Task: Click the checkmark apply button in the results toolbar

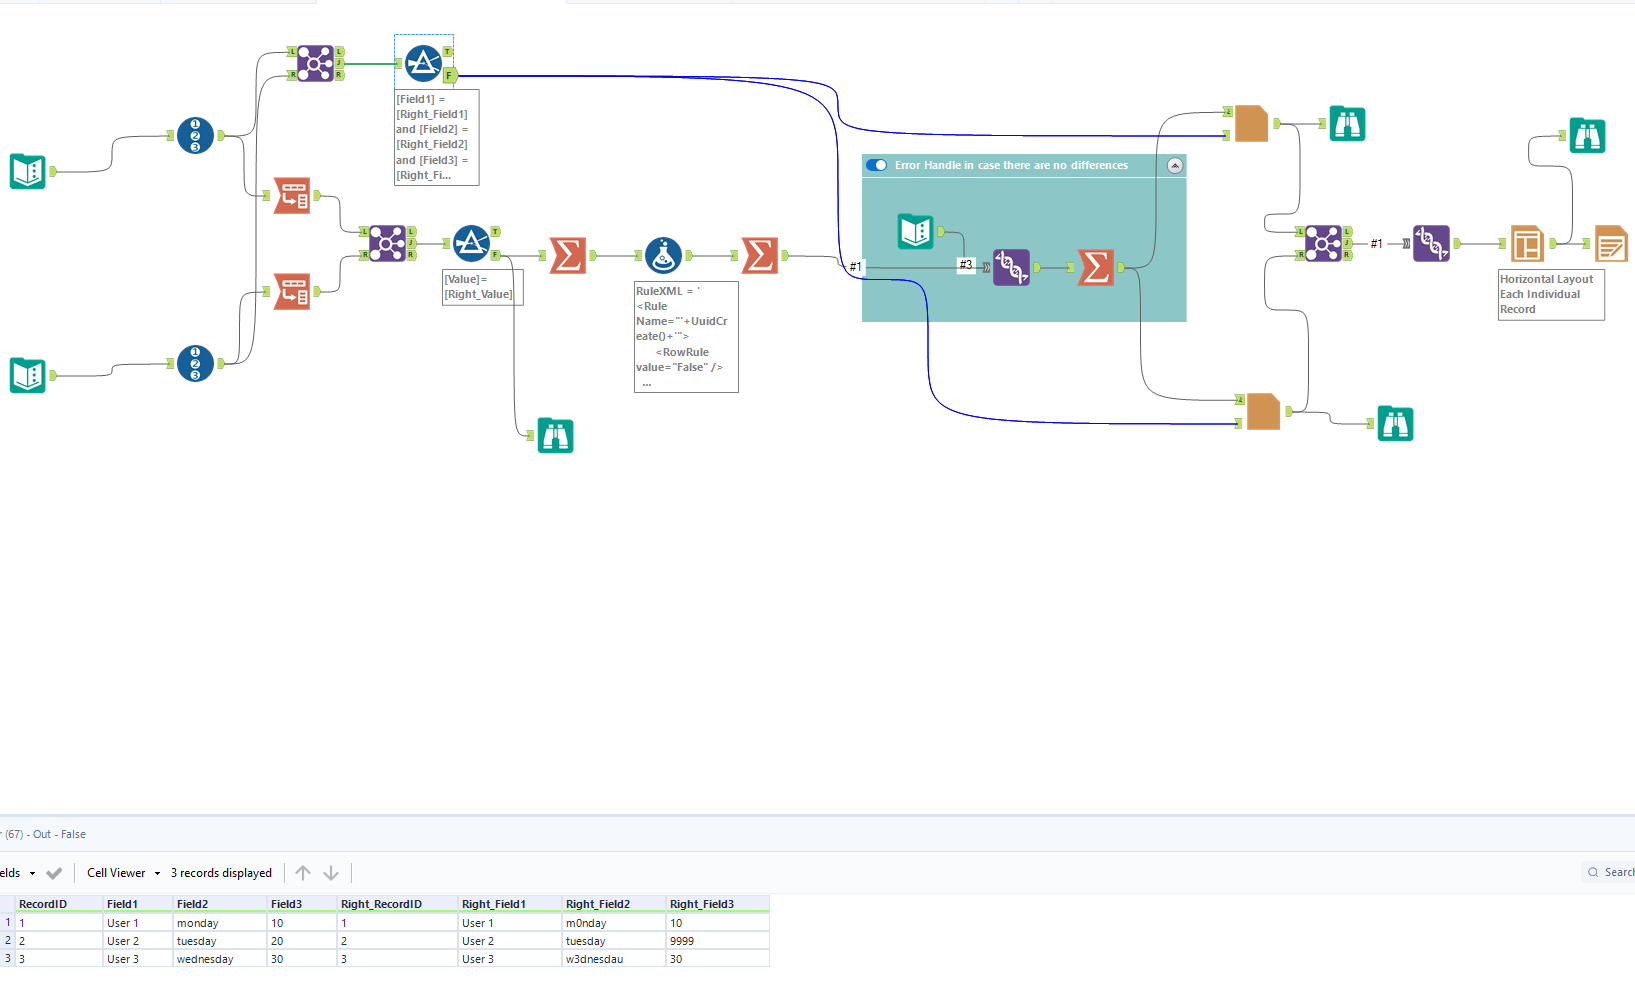Action: coord(56,872)
